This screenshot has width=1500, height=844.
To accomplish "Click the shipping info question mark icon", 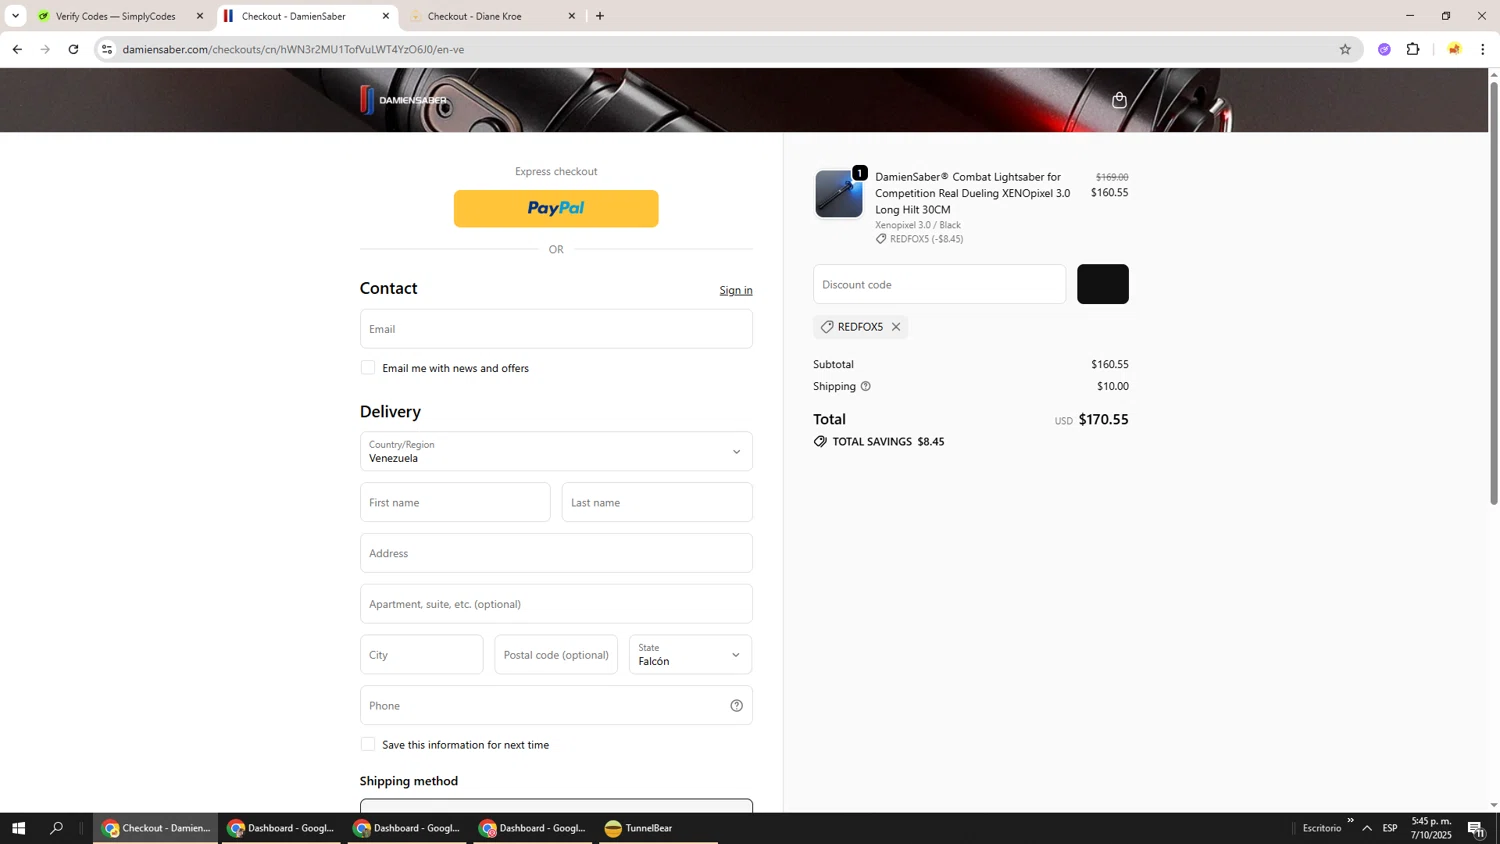I will 866,386.
